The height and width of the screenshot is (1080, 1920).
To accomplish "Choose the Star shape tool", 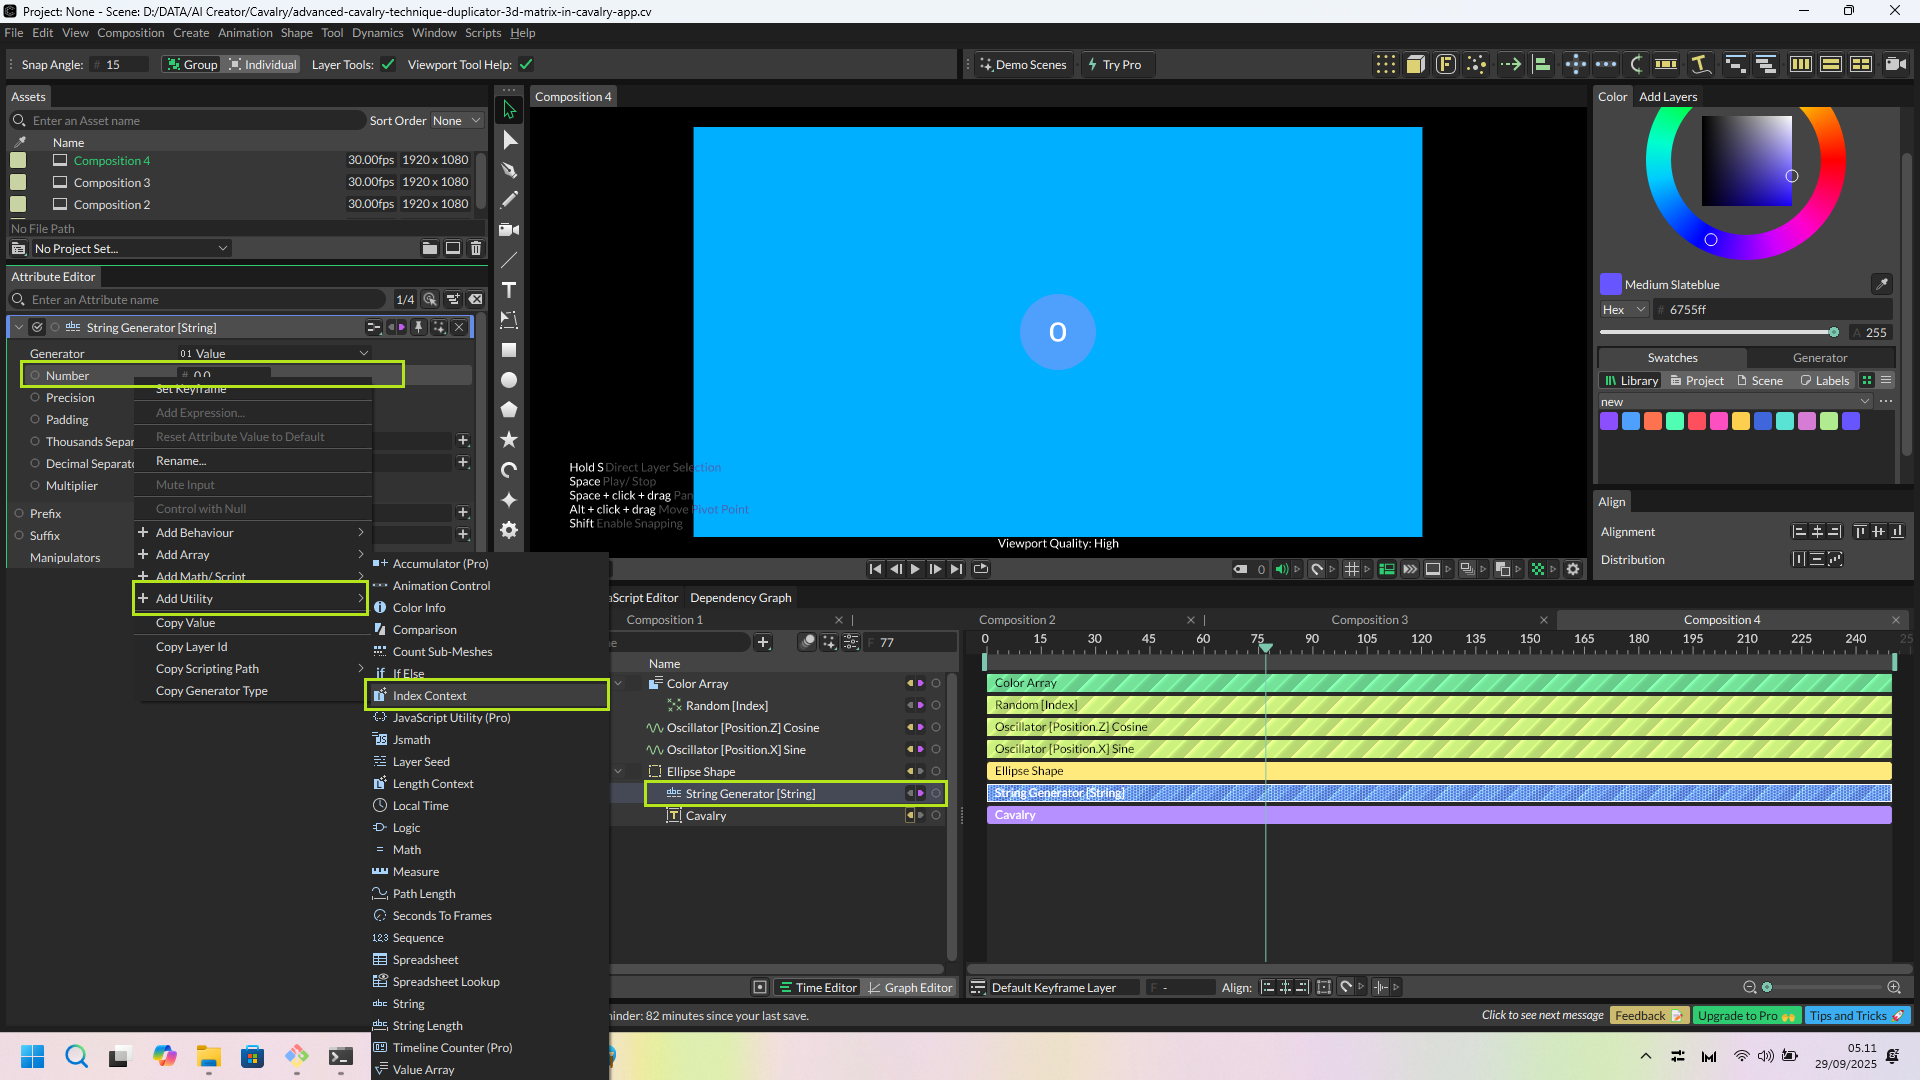I will pyautogui.click(x=509, y=440).
